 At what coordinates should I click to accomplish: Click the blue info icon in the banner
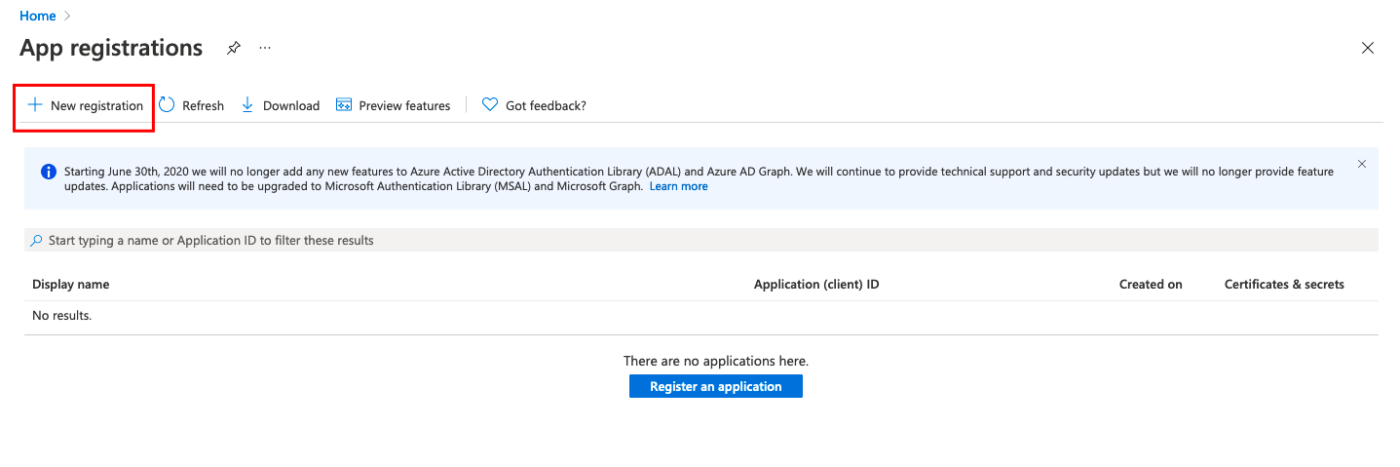[x=48, y=172]
